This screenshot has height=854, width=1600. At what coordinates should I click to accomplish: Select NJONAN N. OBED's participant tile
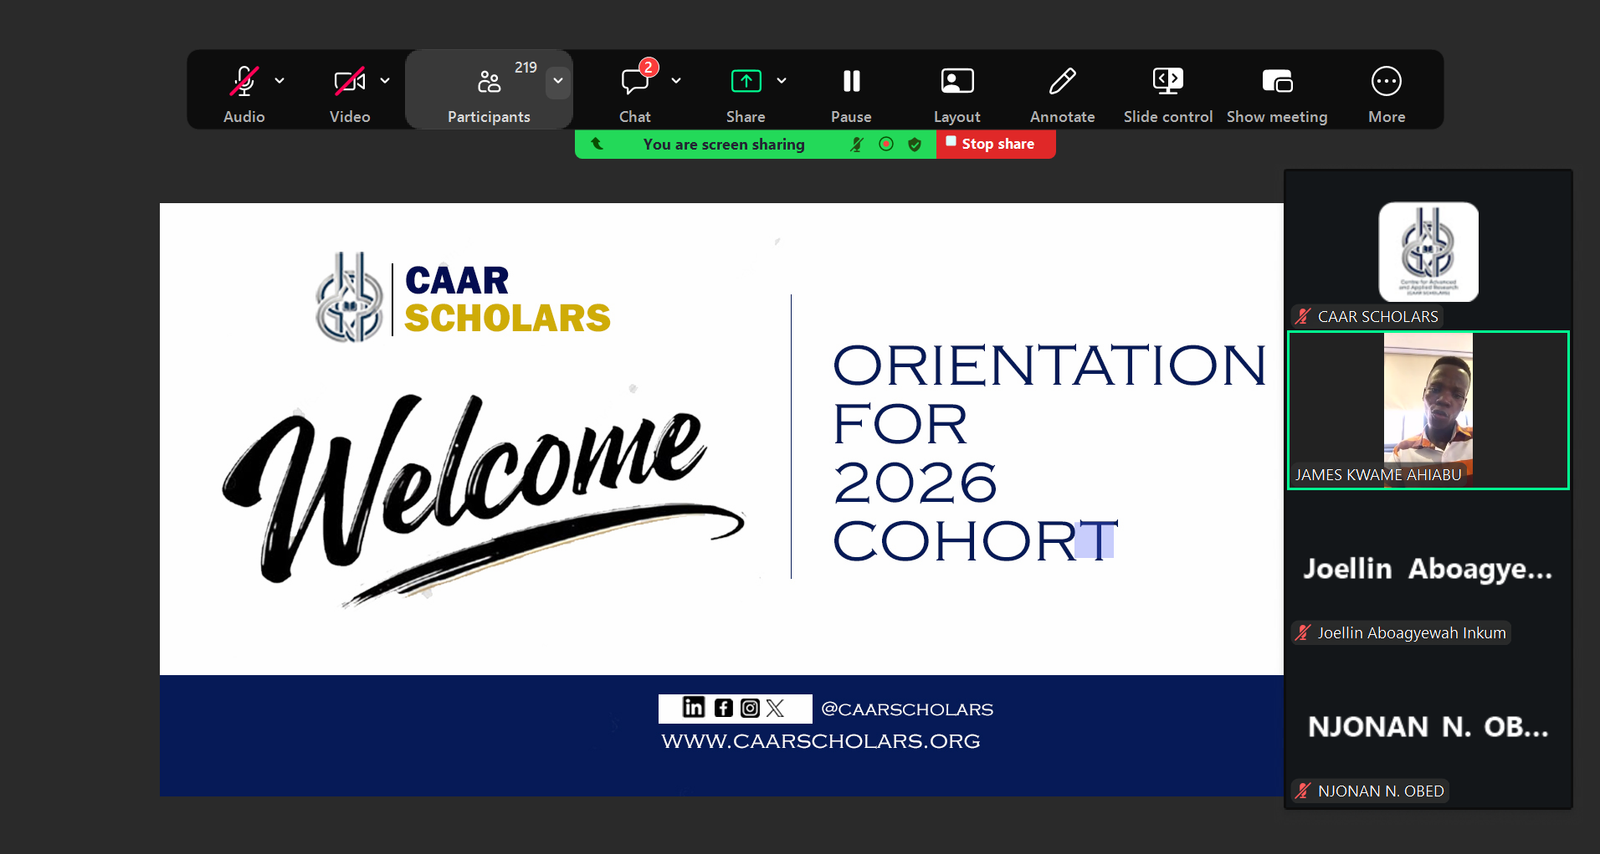coord(1428,727)
